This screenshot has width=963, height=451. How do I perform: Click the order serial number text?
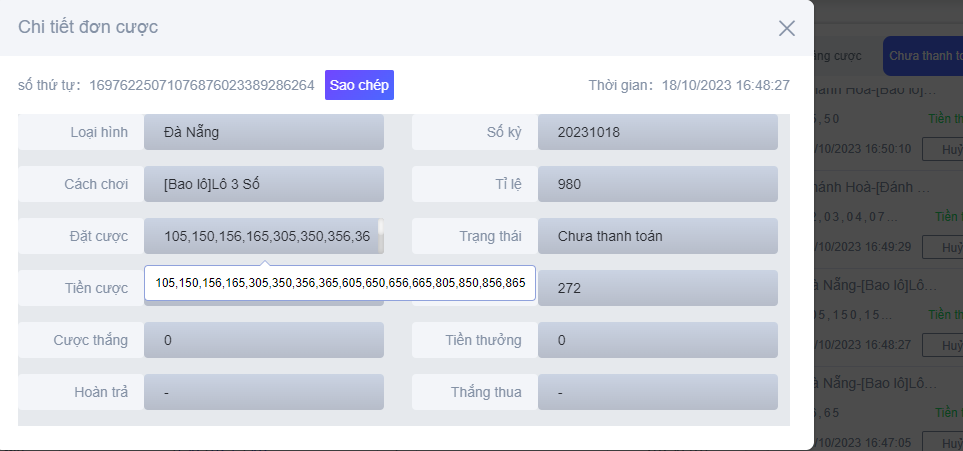[202, 85]
